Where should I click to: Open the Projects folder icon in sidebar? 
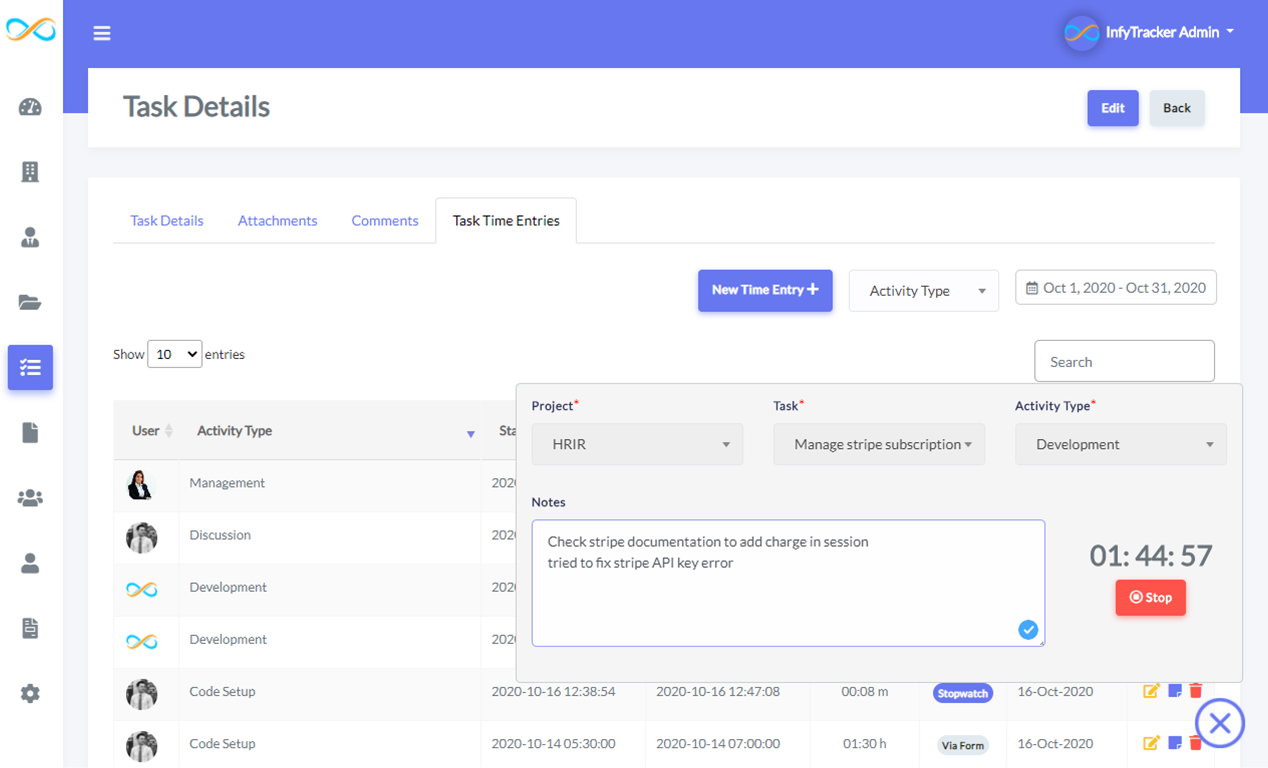[x=30, y=302]
